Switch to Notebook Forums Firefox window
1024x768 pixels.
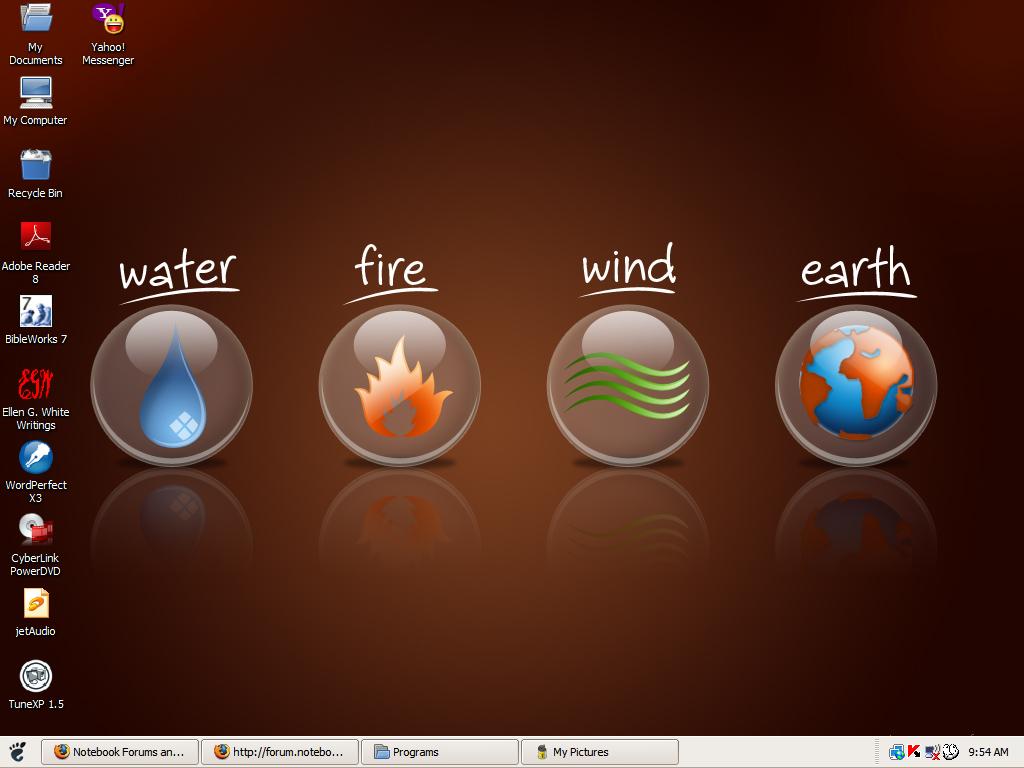coord(120,752)
